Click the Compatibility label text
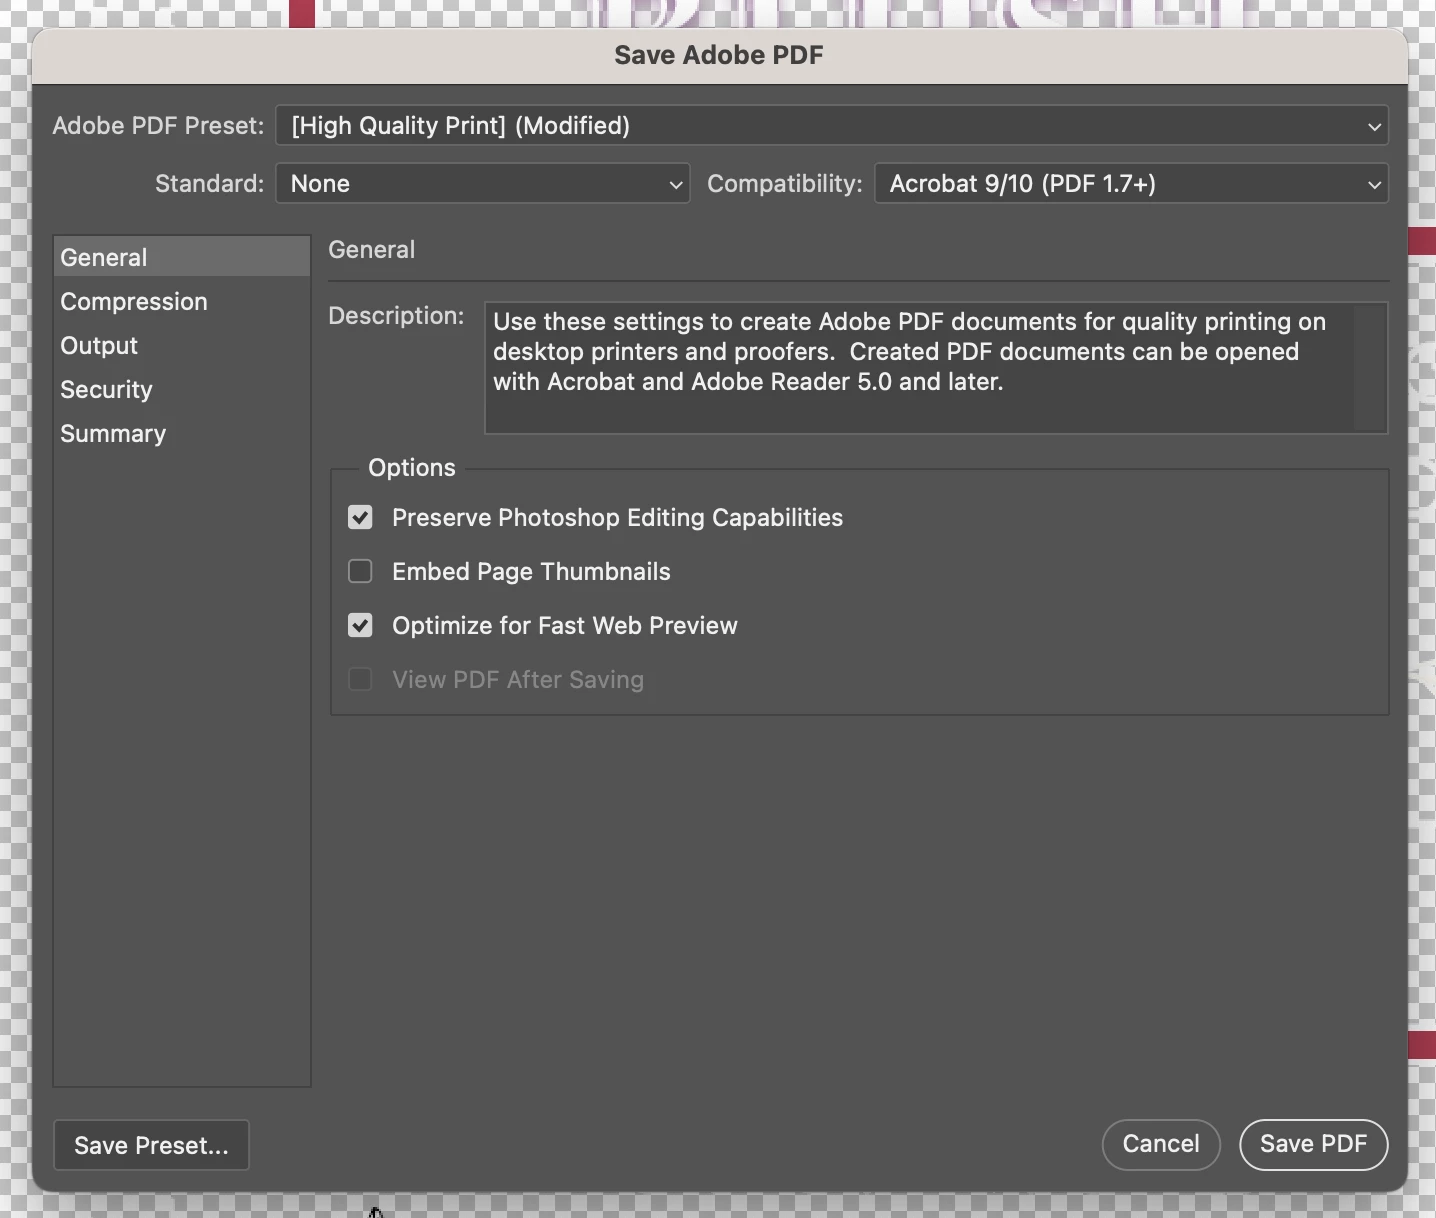Viewport: 1436px width, 1218px height. (x=784, y=184)
